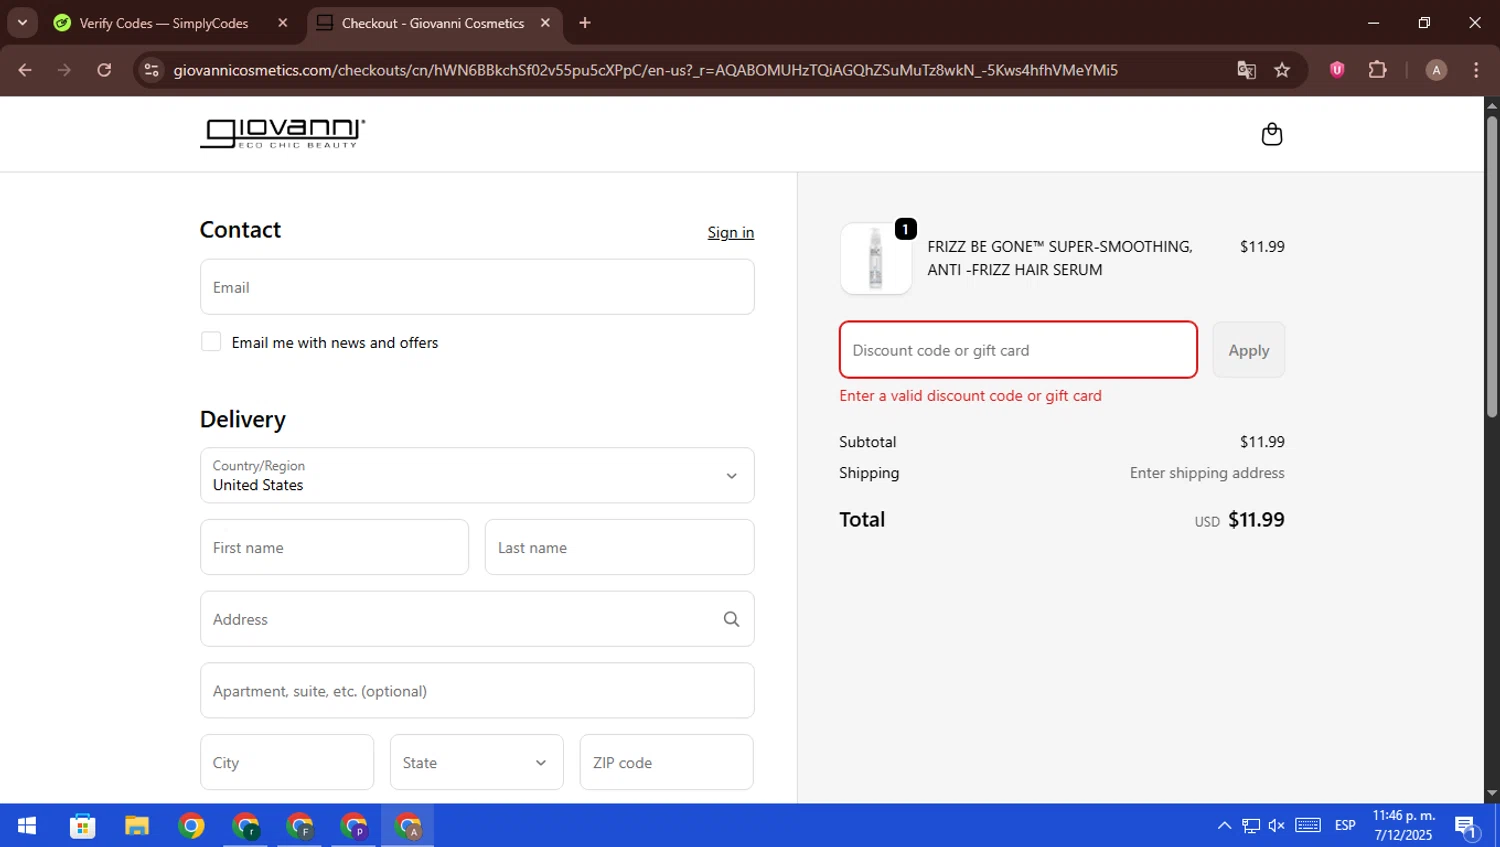This screenshot has width=1500, height=847.
Task: Show hidden system tray icons
Action: pyautogui.click(x=1224, y=826)
